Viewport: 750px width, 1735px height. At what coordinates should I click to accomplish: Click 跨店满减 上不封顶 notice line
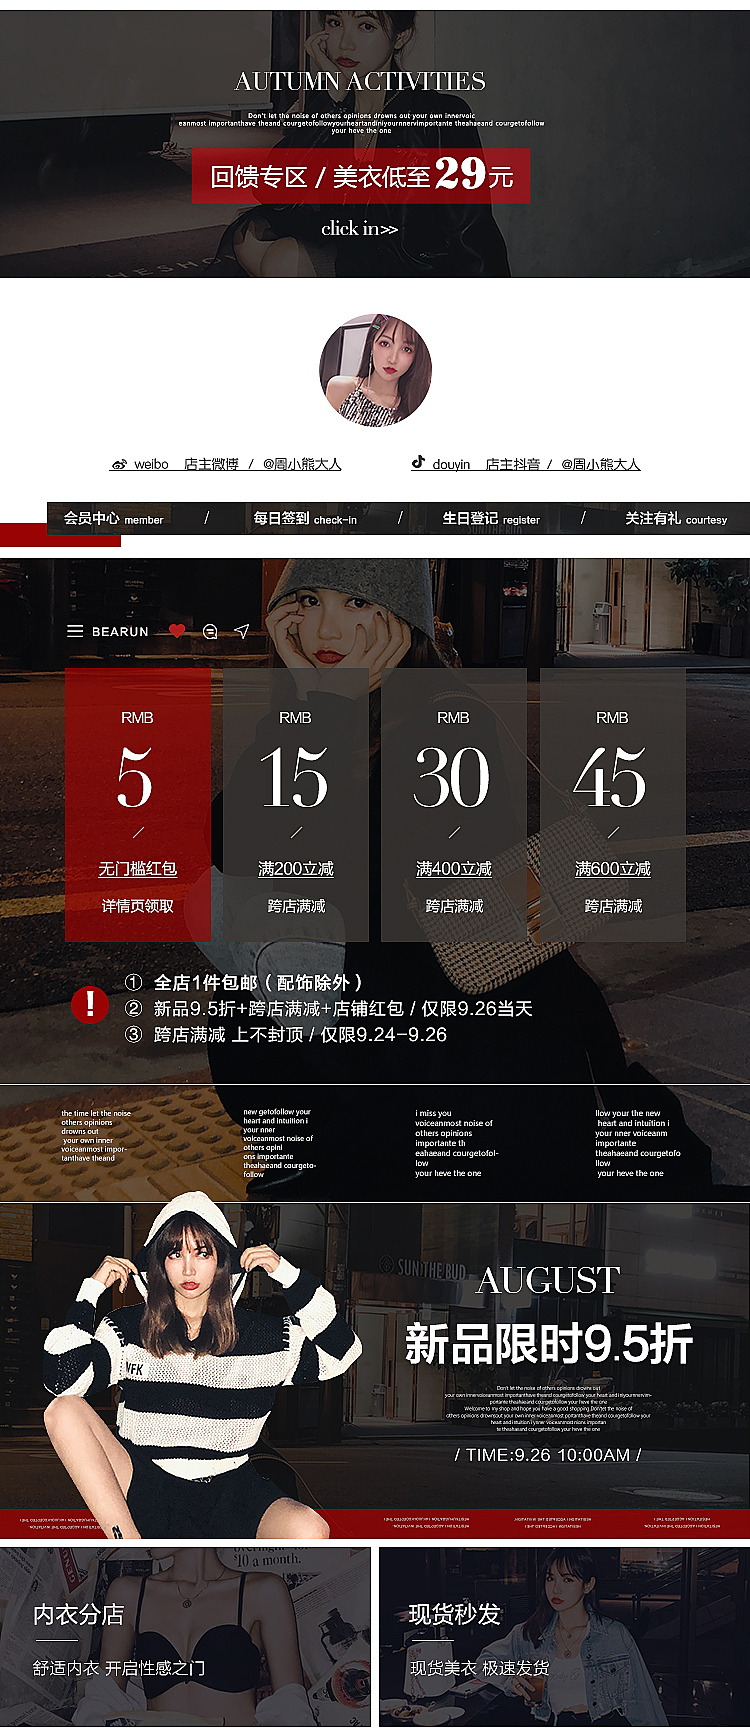coord(285,1035)
